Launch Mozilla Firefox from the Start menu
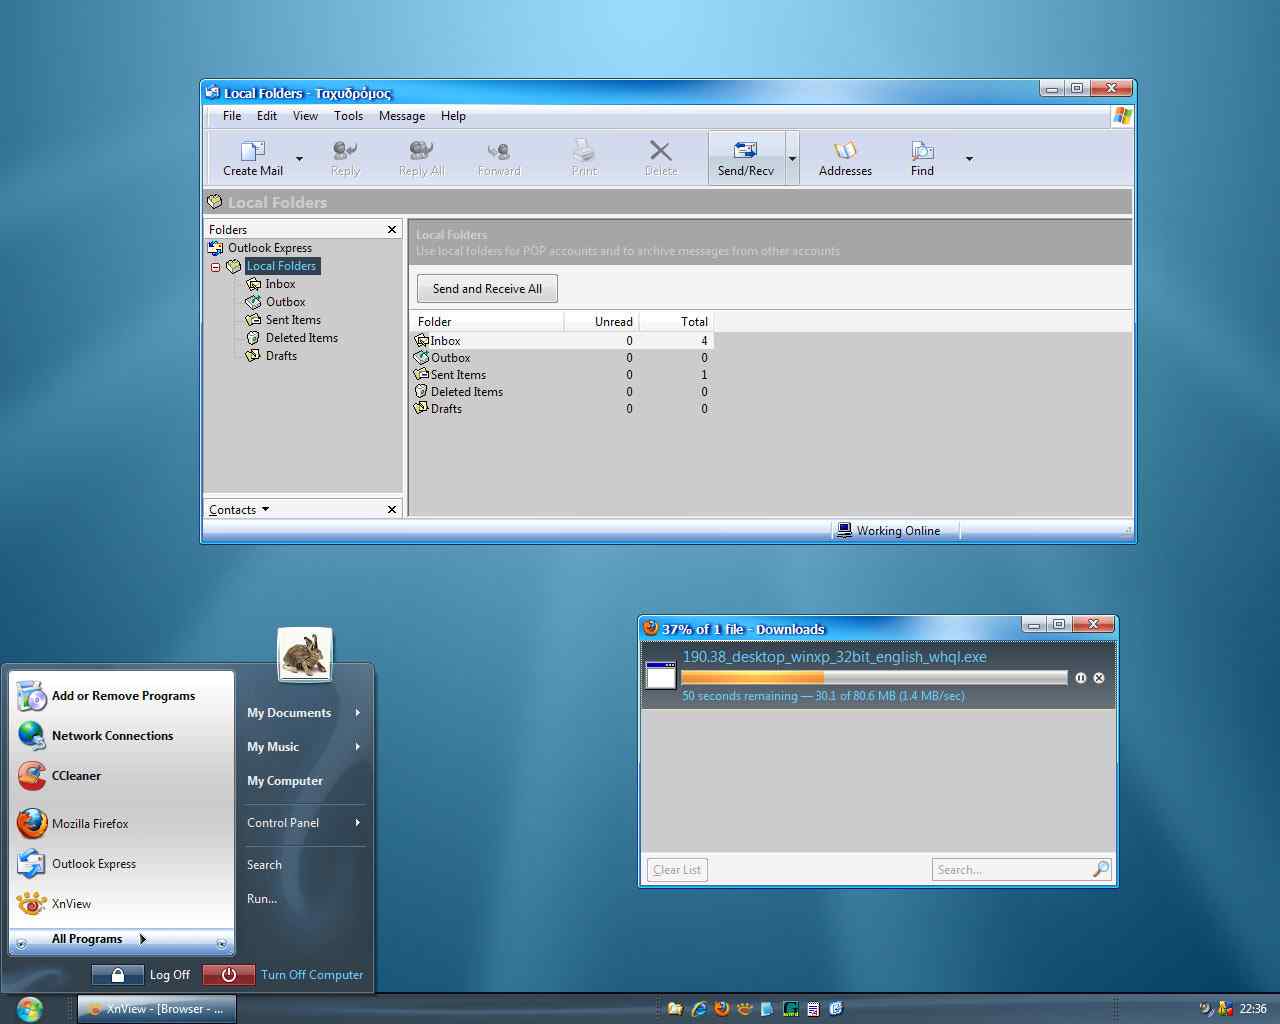This screenshot has width=1280, height=1024. click(122, 824)
